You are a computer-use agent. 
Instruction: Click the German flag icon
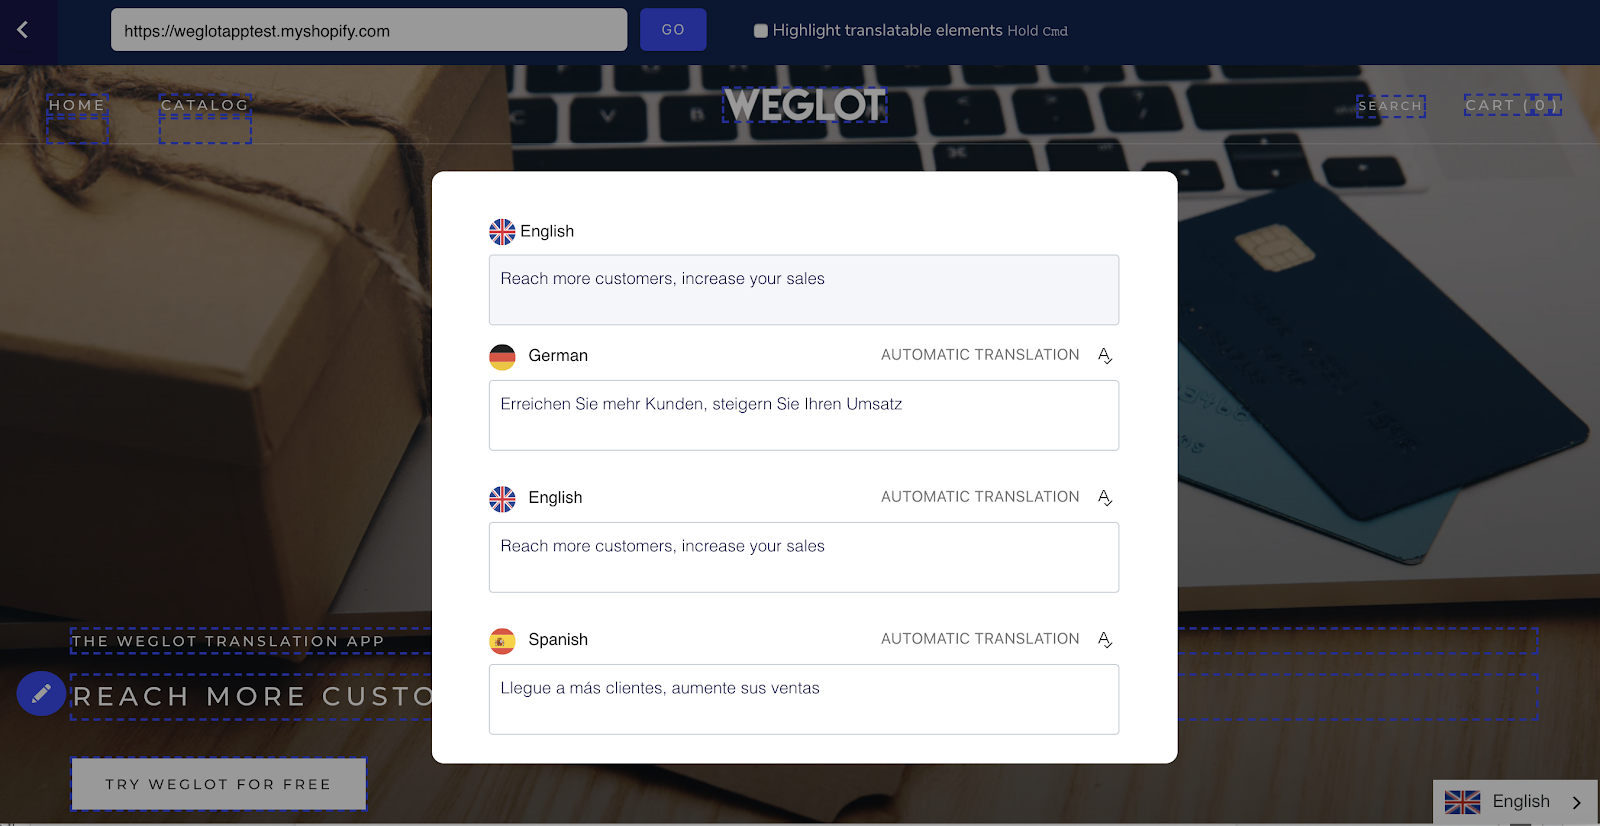pyautogui.click(x=502, y=356)
